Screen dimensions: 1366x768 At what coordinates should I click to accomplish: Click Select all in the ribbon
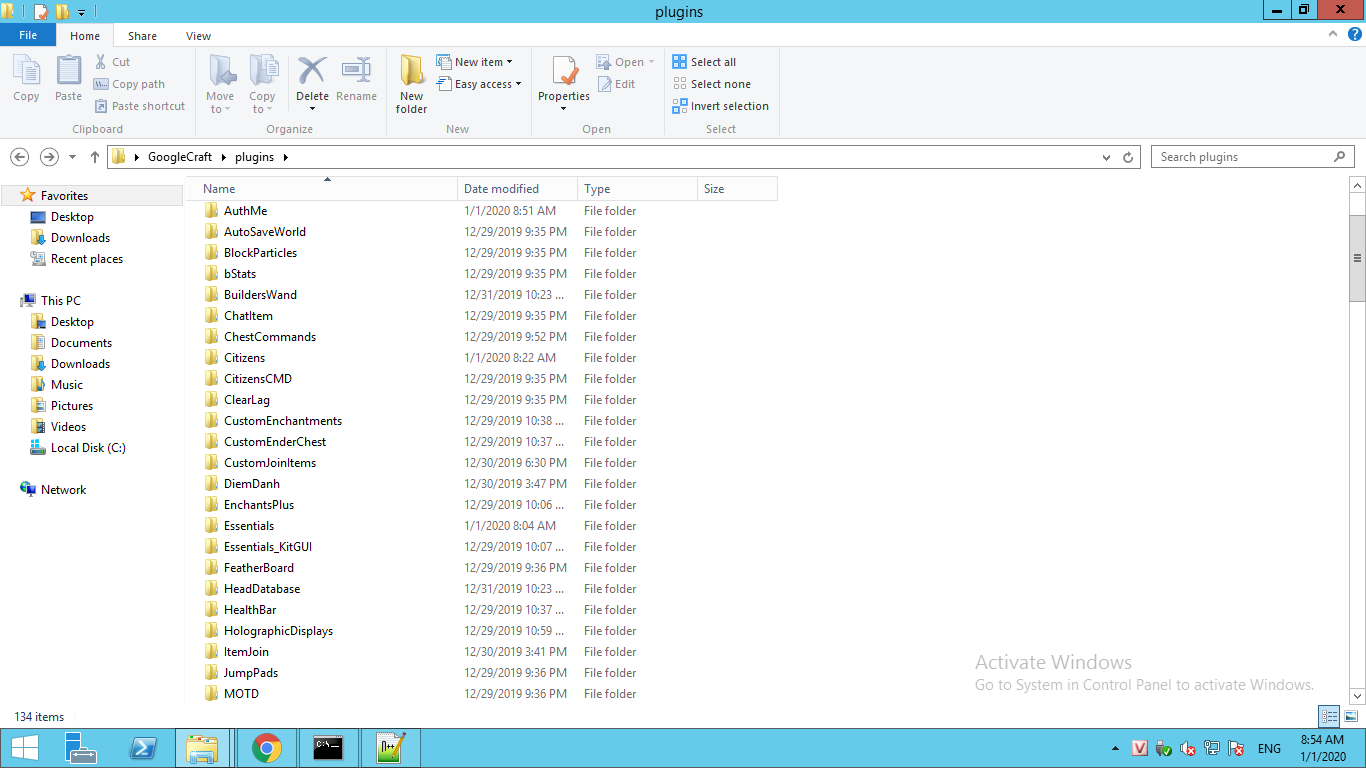[x=704, y=62]
